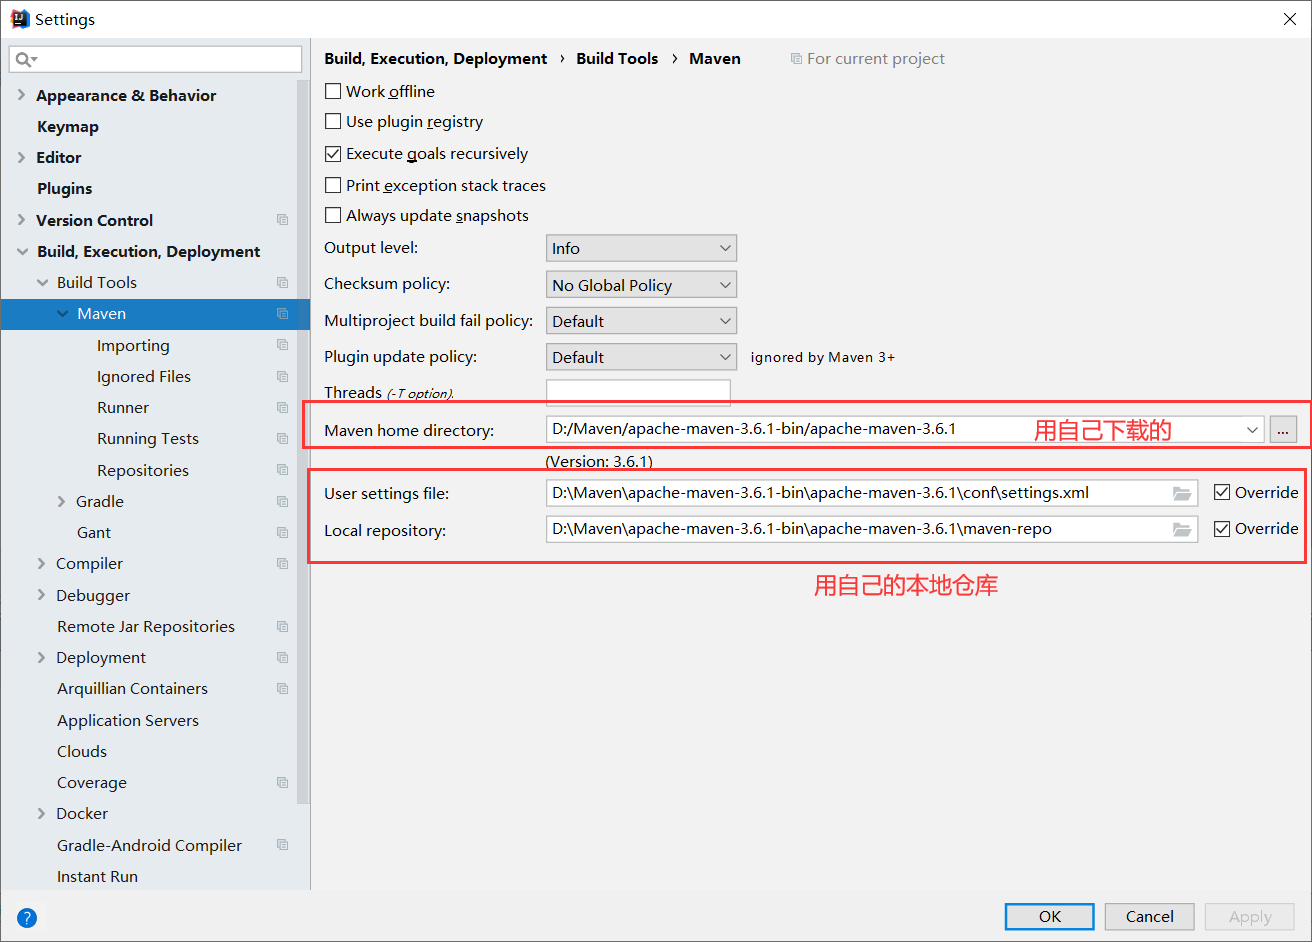The width and height of the screenshot is (1312, 942).
Task: Collapse Build, Execution, Deployment node
Action: pyautogui.click(x=21, y=252)
